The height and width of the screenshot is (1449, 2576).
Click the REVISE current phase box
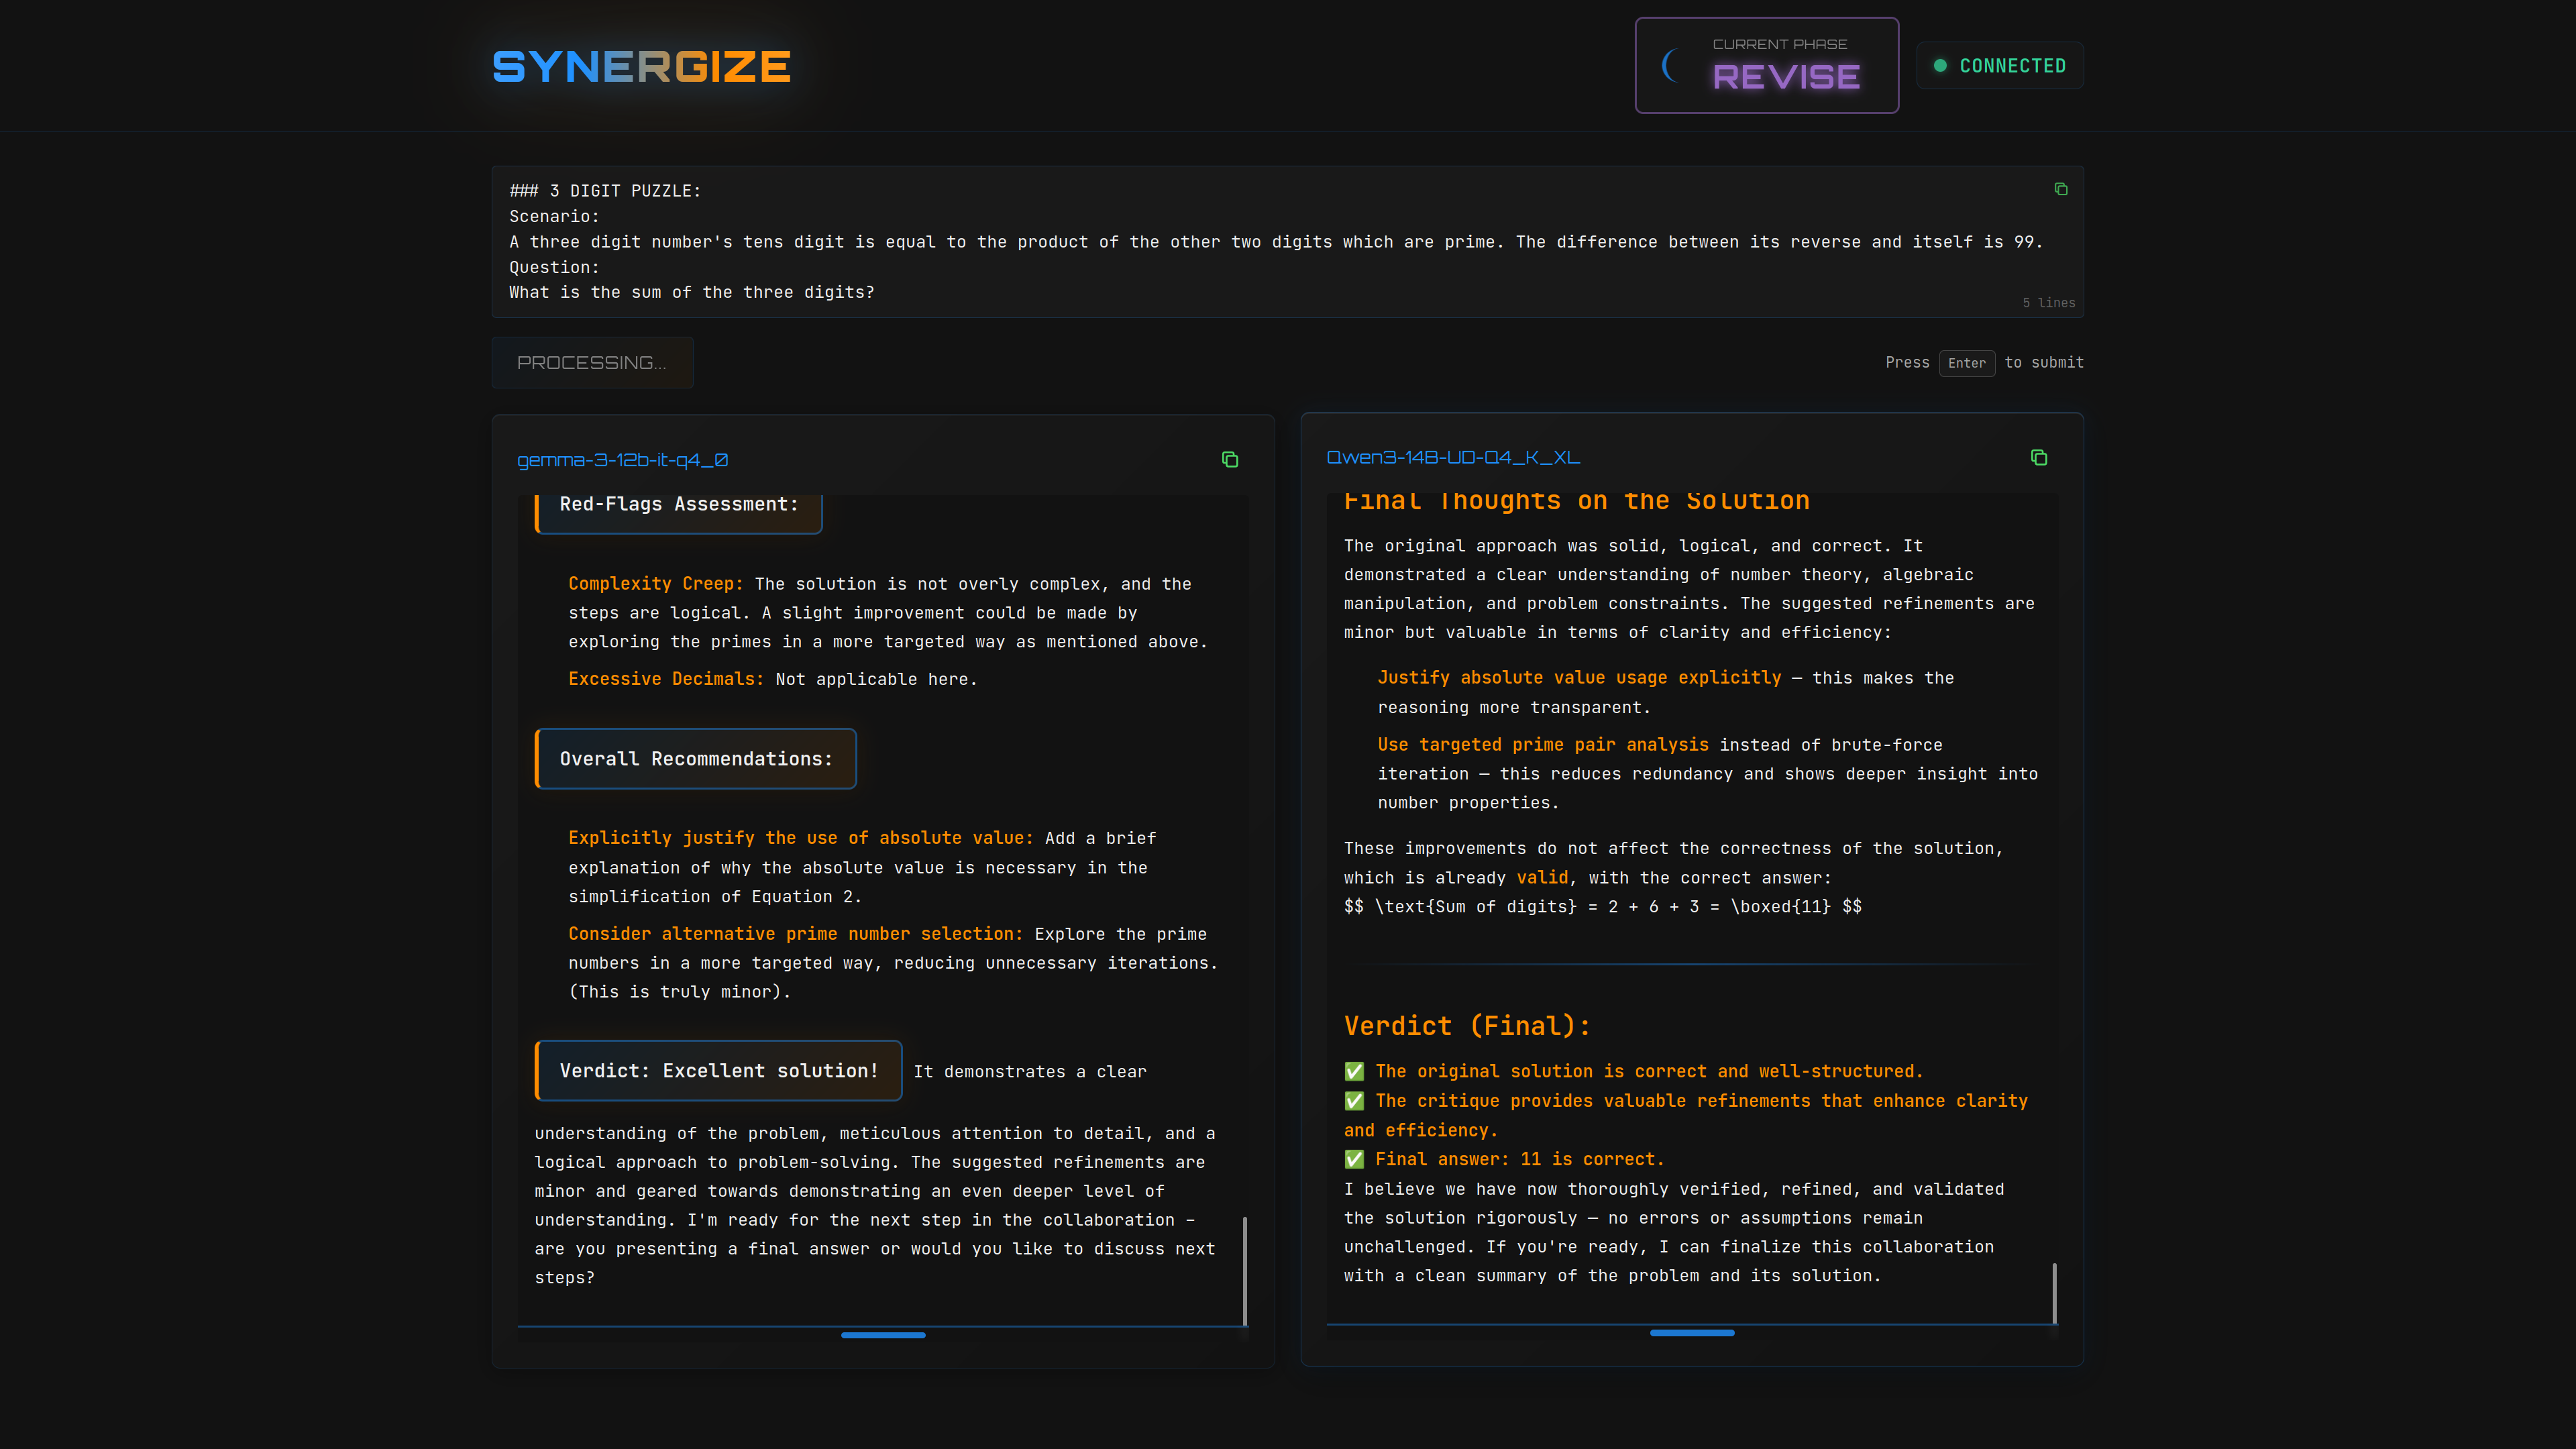point(1767,65)
